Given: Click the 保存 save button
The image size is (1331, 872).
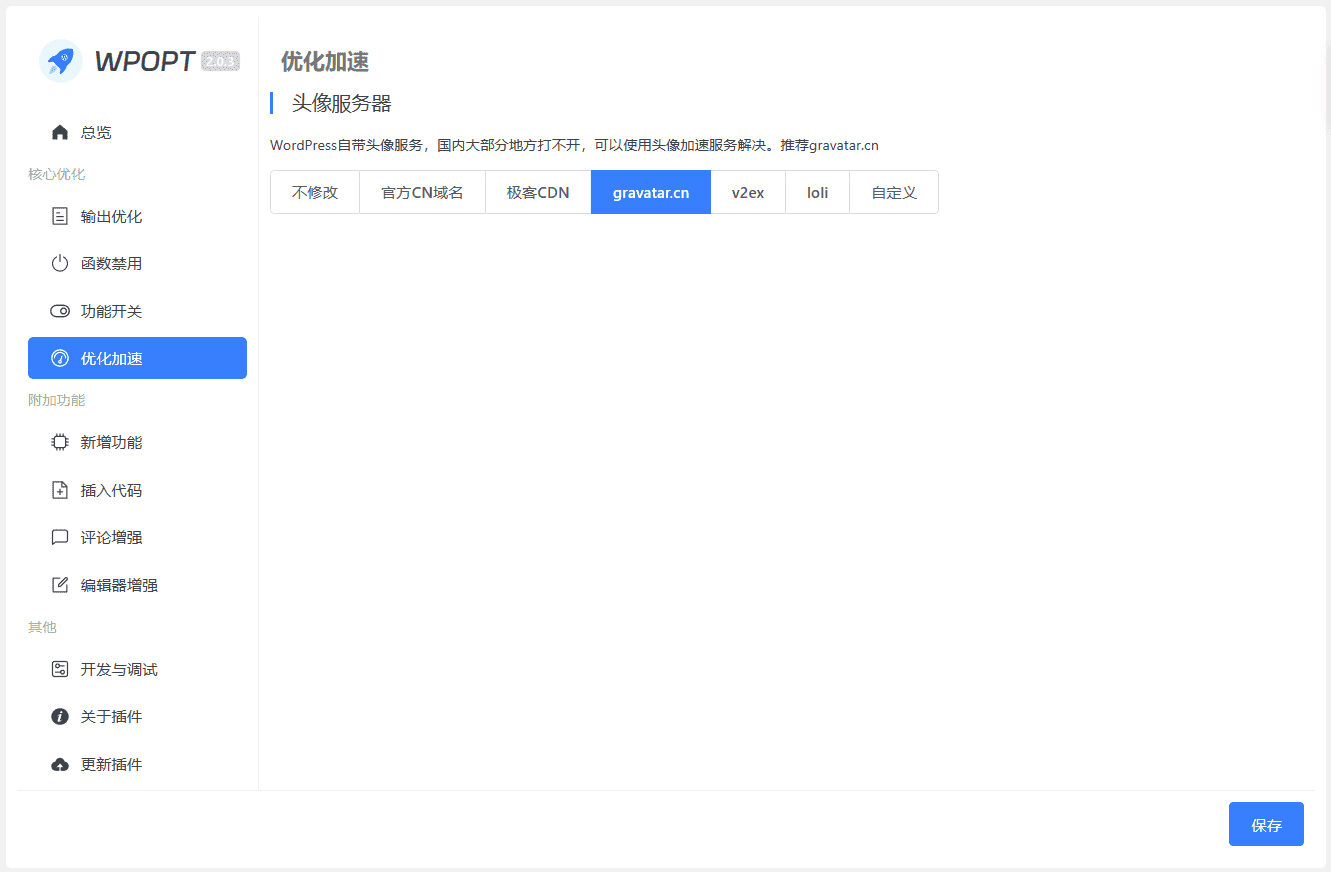Looking at the screenshot, I should coord(1266,824).
